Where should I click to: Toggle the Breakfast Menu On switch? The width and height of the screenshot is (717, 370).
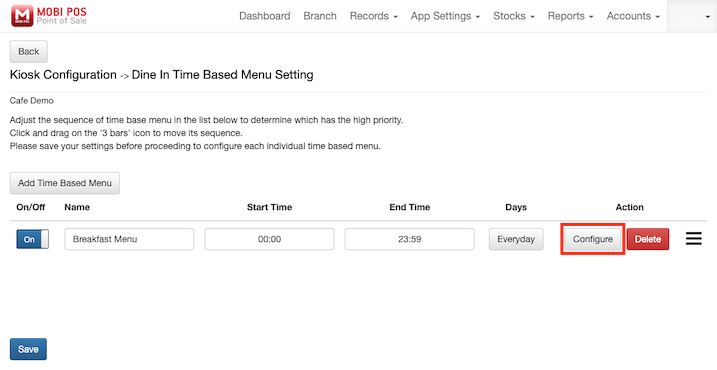coord(32,239)
